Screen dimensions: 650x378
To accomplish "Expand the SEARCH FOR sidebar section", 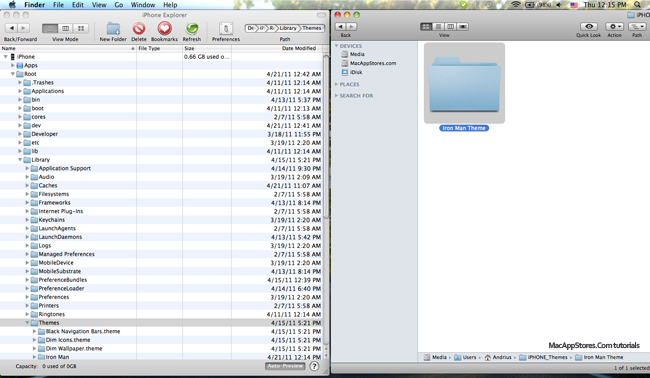I will click(337, 95).
